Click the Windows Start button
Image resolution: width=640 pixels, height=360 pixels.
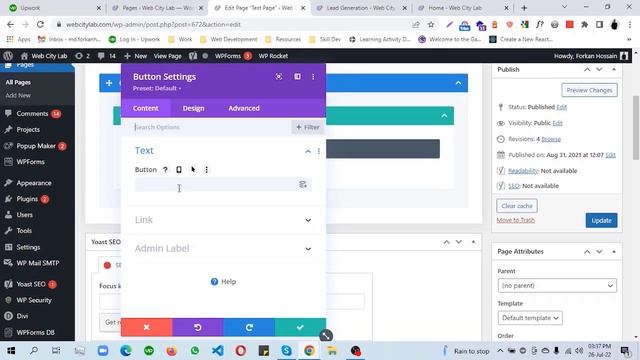point(11,351)
